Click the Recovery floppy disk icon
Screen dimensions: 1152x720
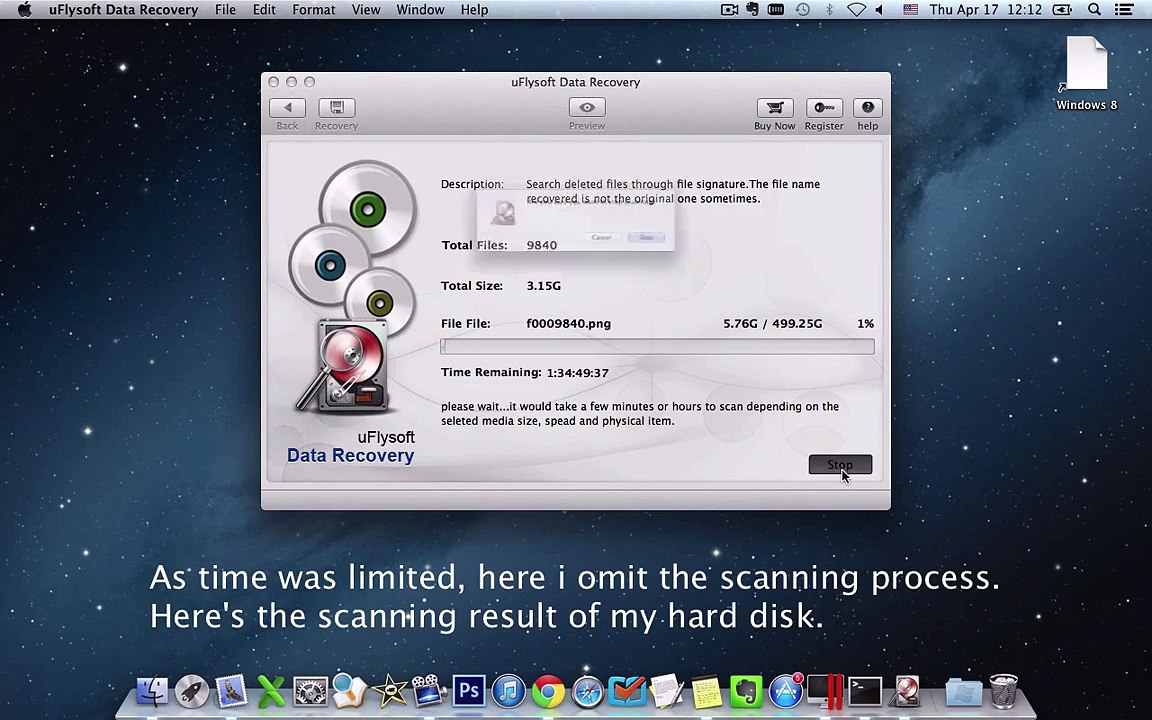tap(336, 108)
